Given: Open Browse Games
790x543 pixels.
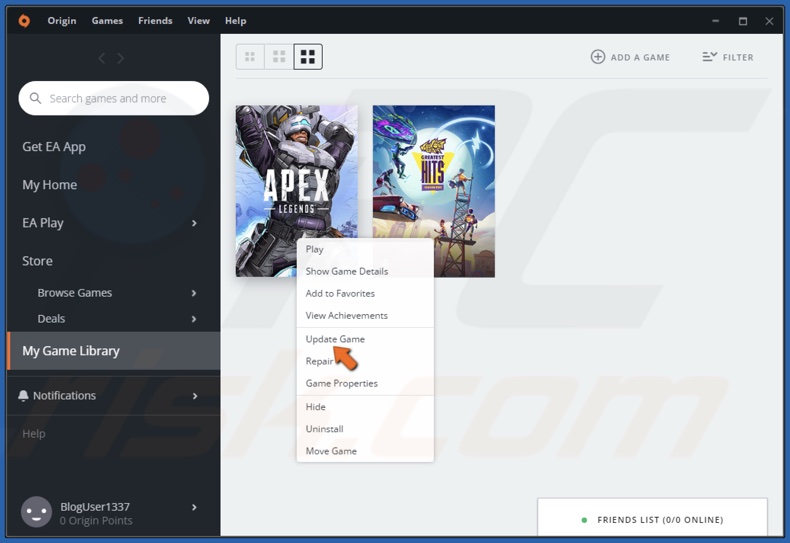Looking at the screenshot, I should point(75,293).
